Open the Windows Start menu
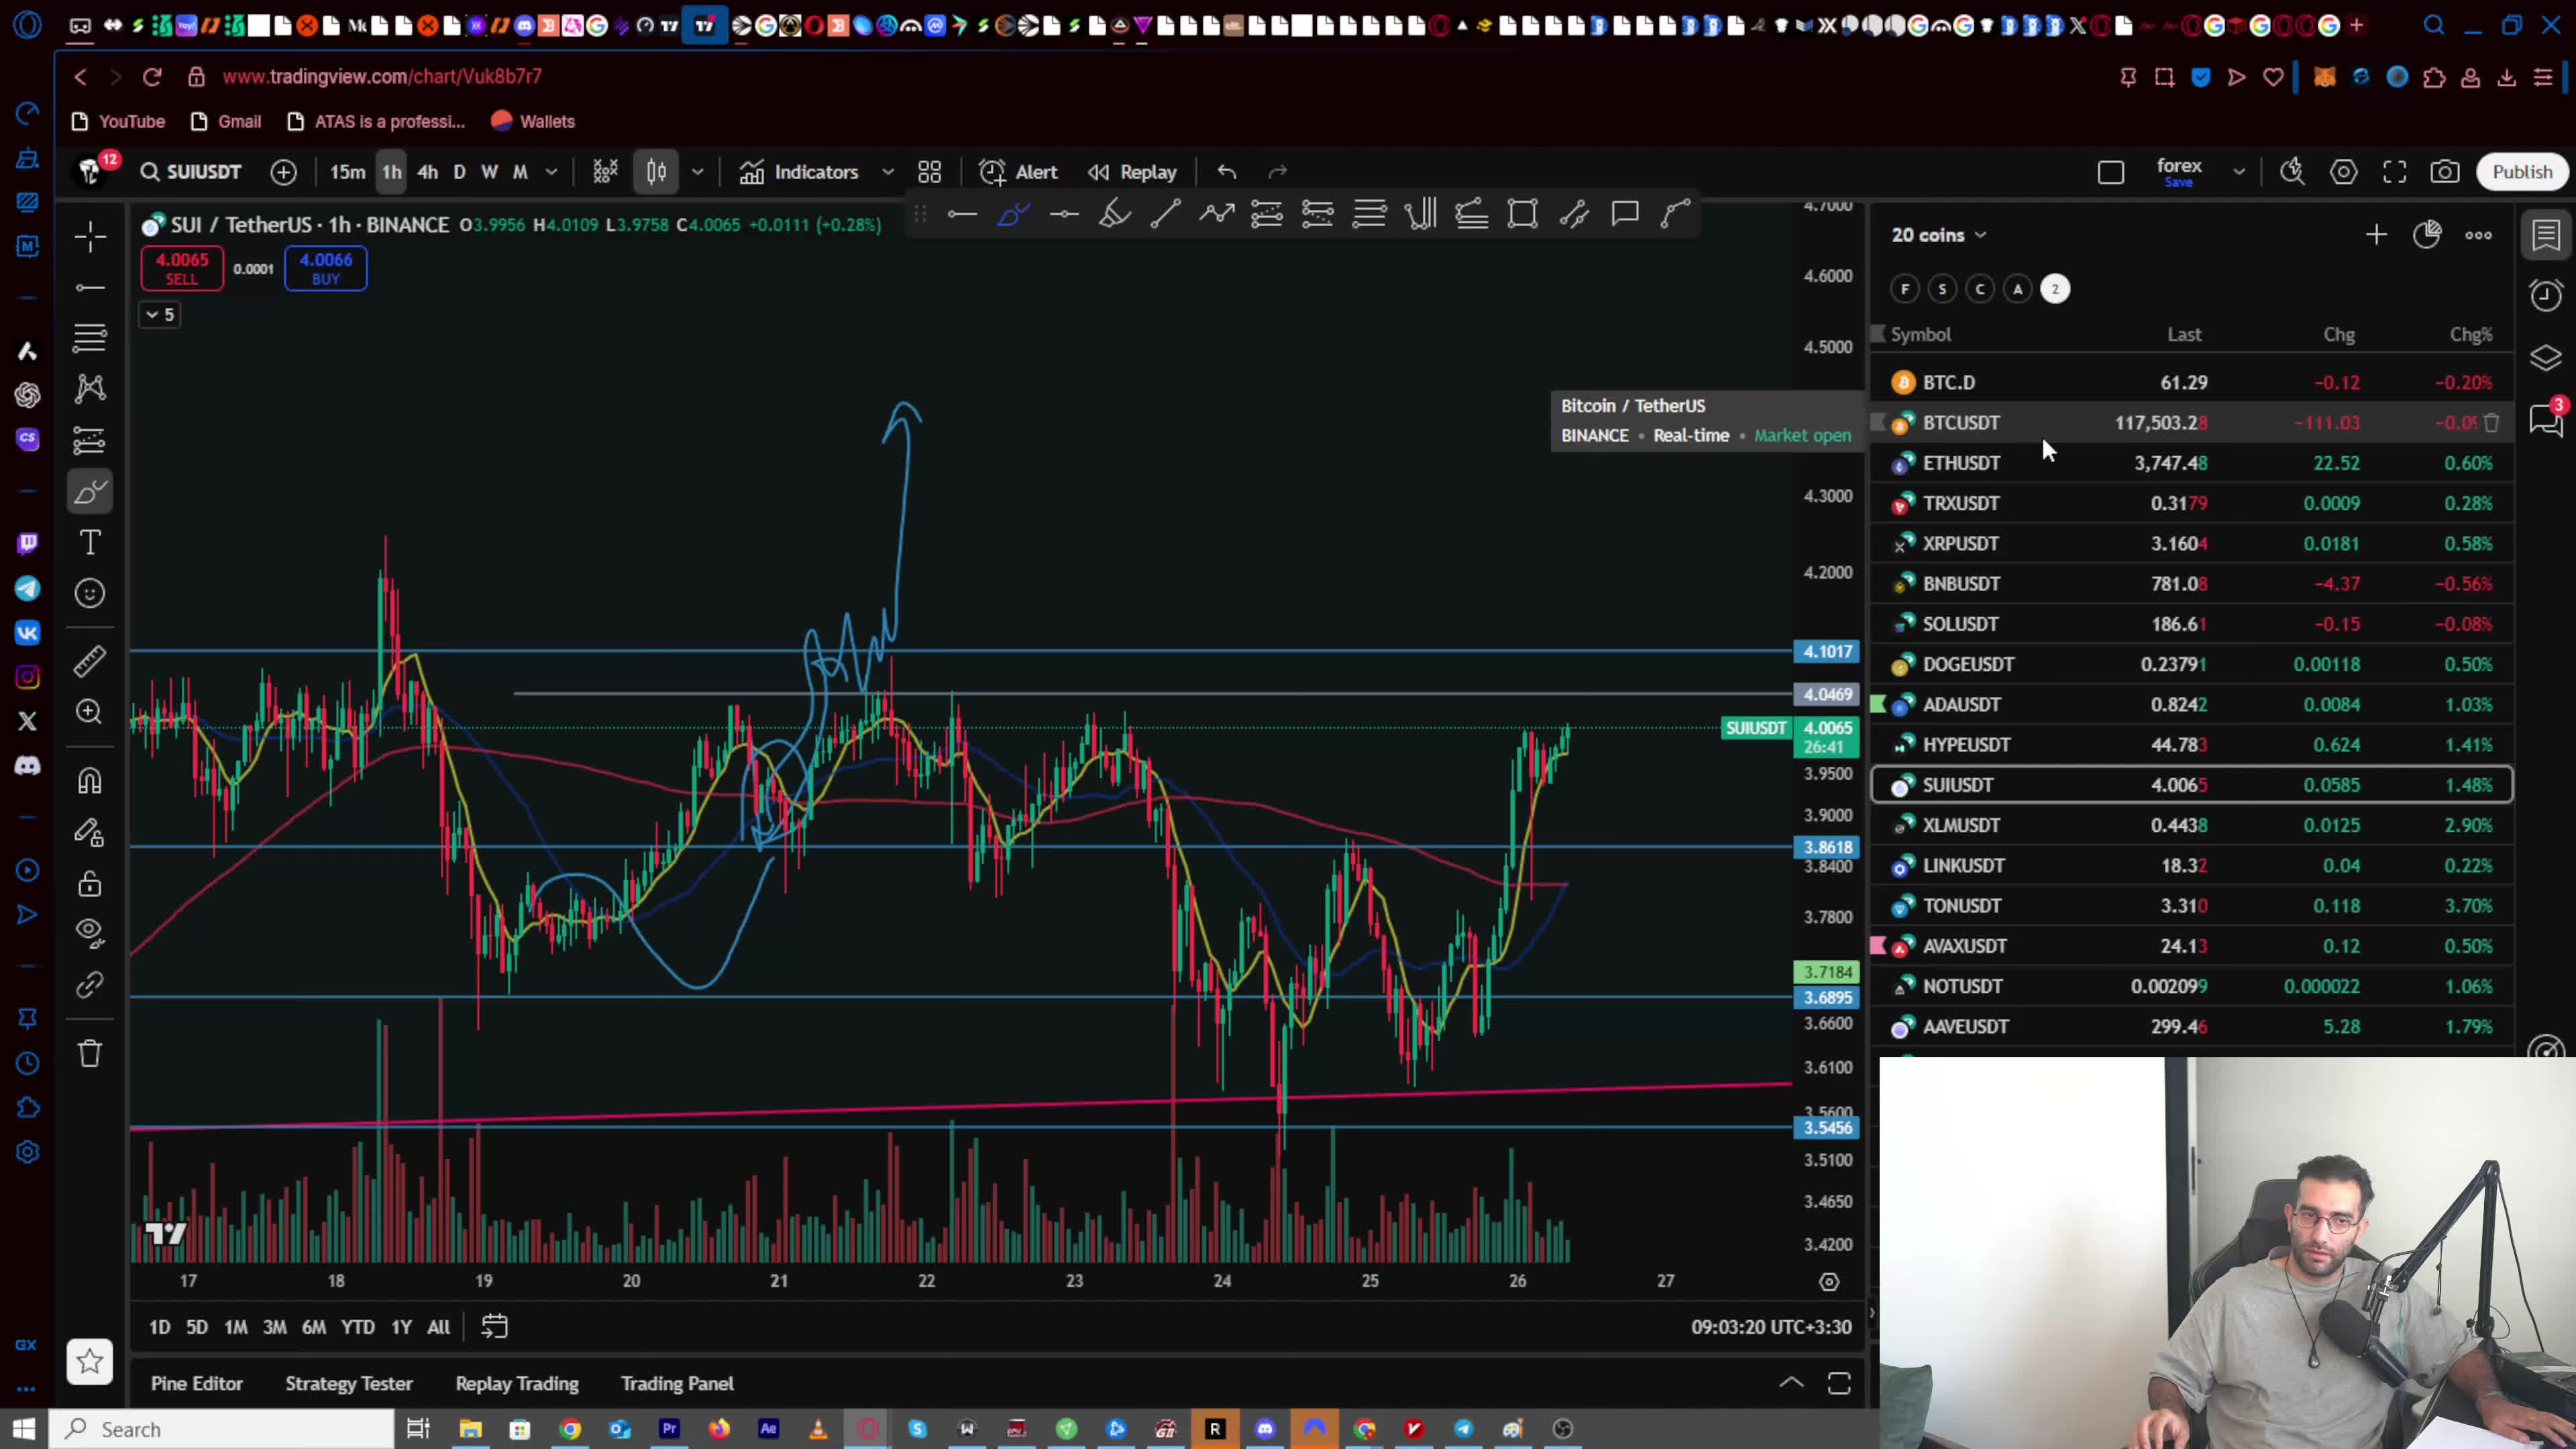 [x=24, y=1429]
